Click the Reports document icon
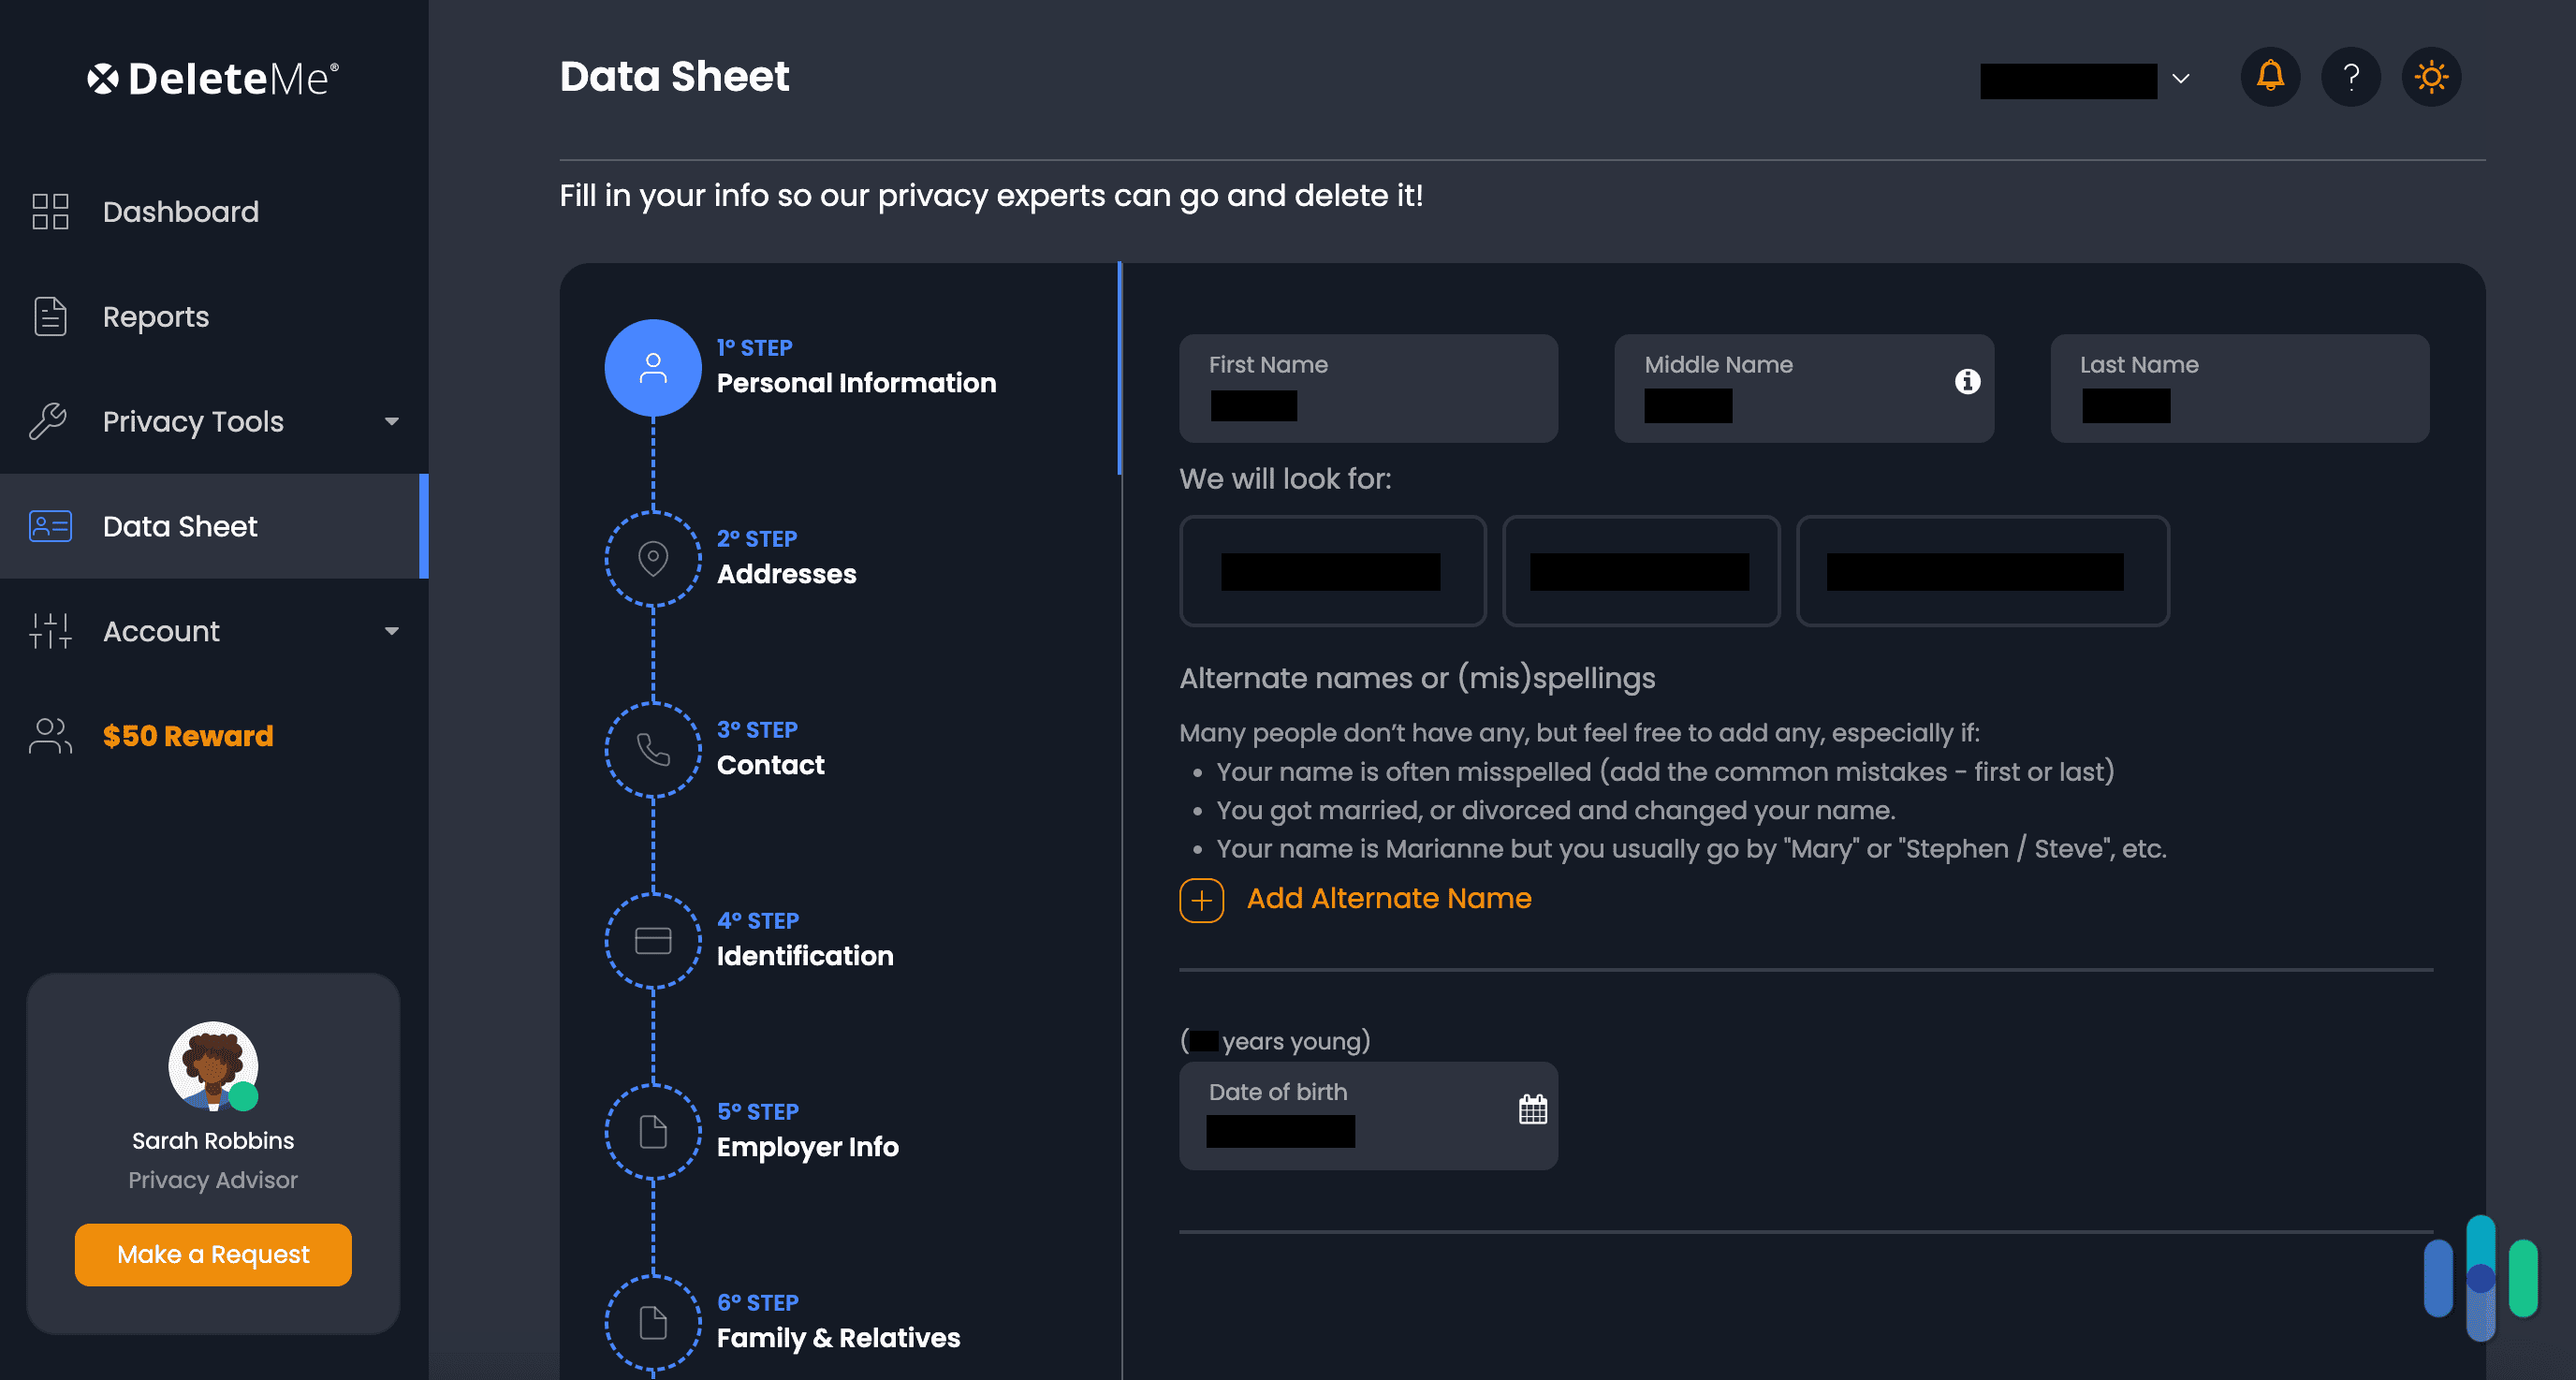Image resolution: width=2576 pixels, height=1380 pixels. click(x=49, y=315)
